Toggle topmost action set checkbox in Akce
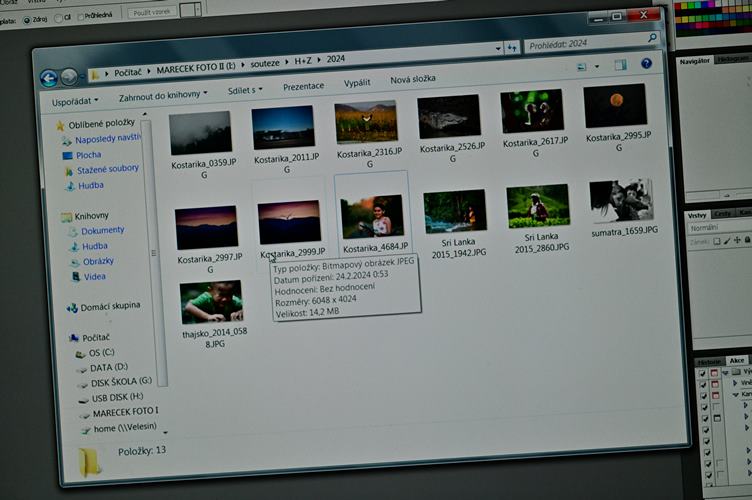Screen dimensions: 752x500 tap(703, 373)
